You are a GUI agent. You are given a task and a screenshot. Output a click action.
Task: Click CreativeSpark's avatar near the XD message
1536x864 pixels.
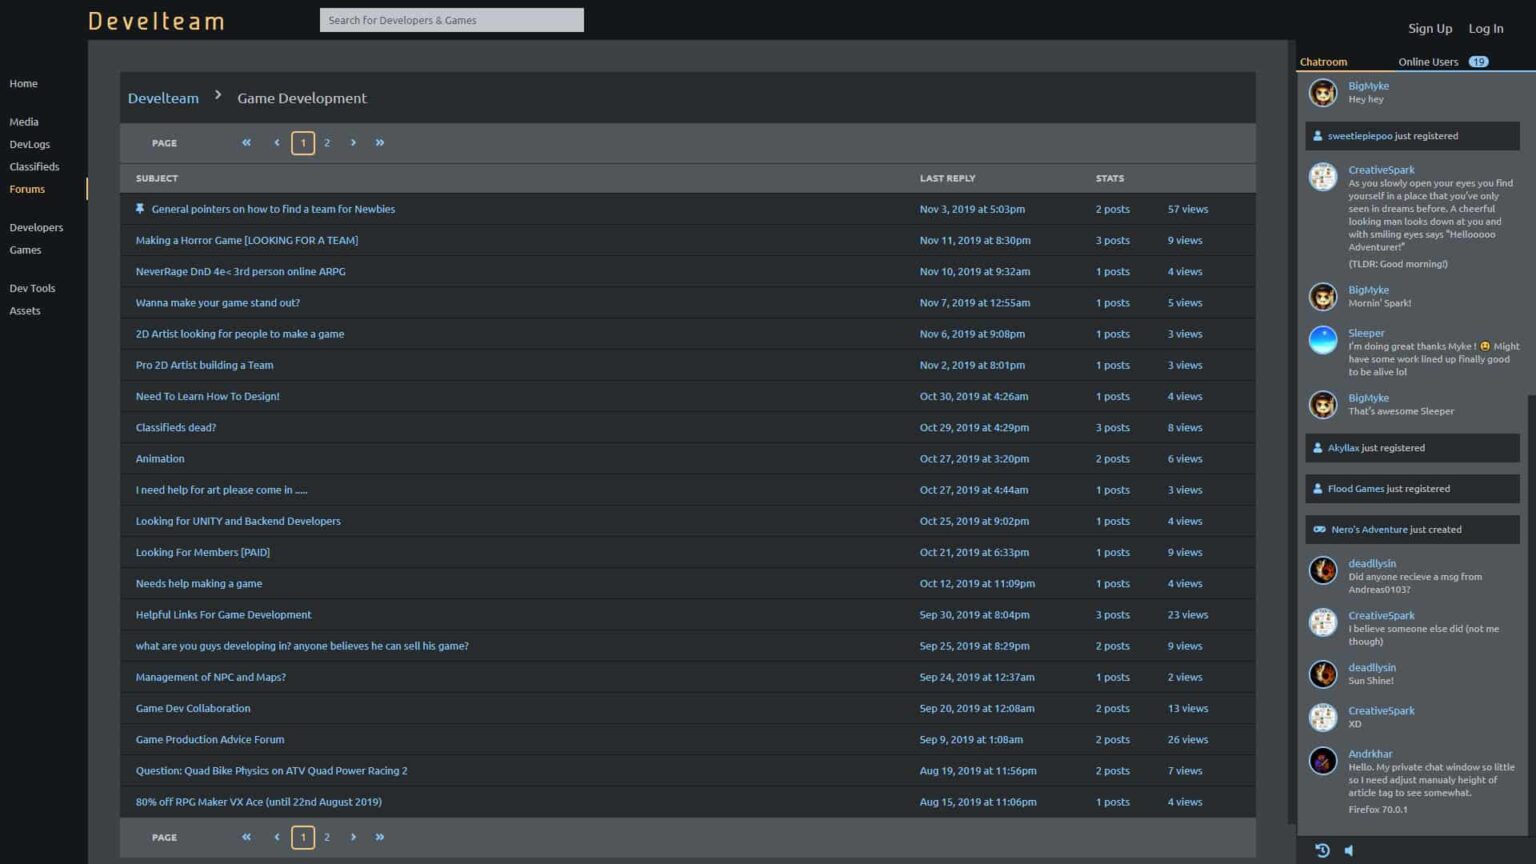tap(1322, 717)
